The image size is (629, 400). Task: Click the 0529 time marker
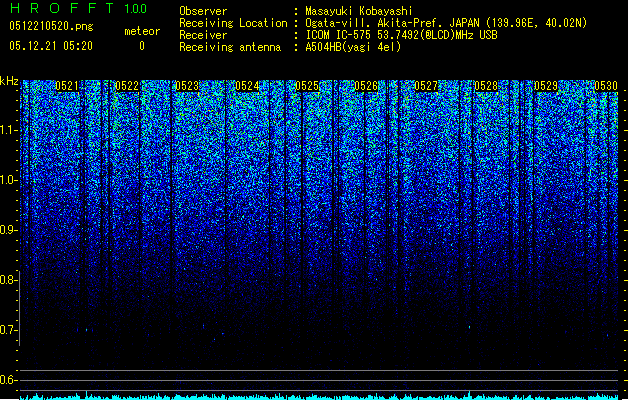point(546,86)
